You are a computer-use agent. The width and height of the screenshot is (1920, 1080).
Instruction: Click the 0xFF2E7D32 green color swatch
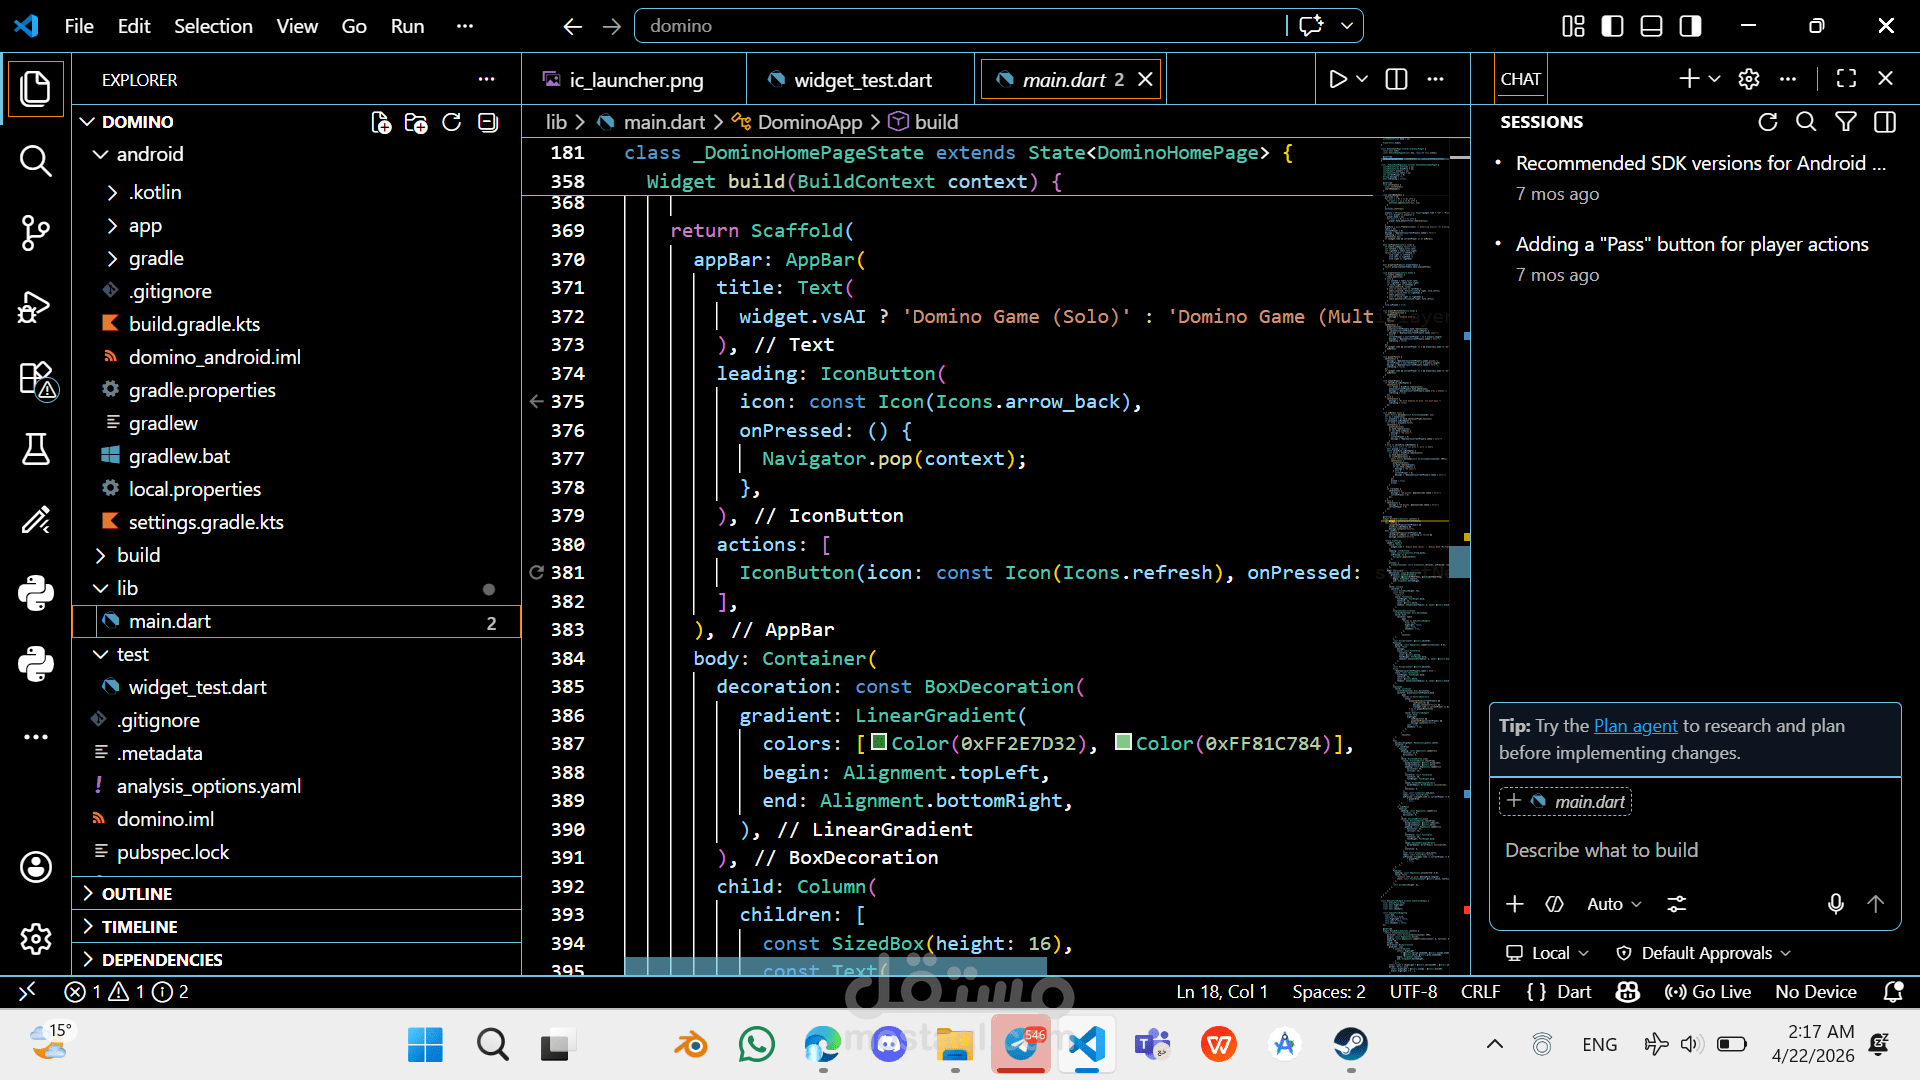click(879, 742)
